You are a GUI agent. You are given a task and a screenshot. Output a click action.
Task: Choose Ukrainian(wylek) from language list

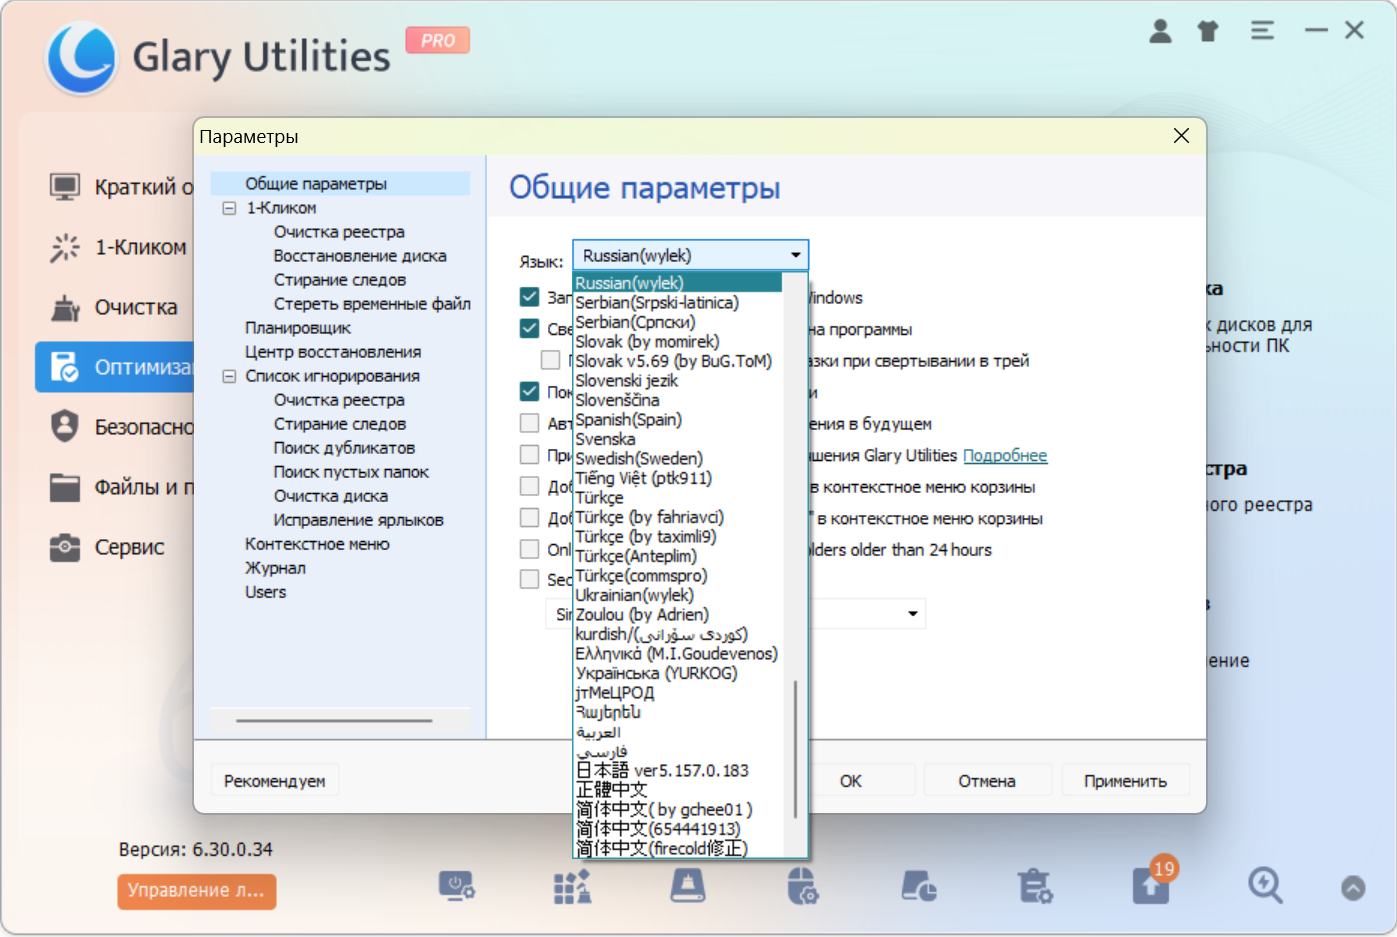coord(634,595)
